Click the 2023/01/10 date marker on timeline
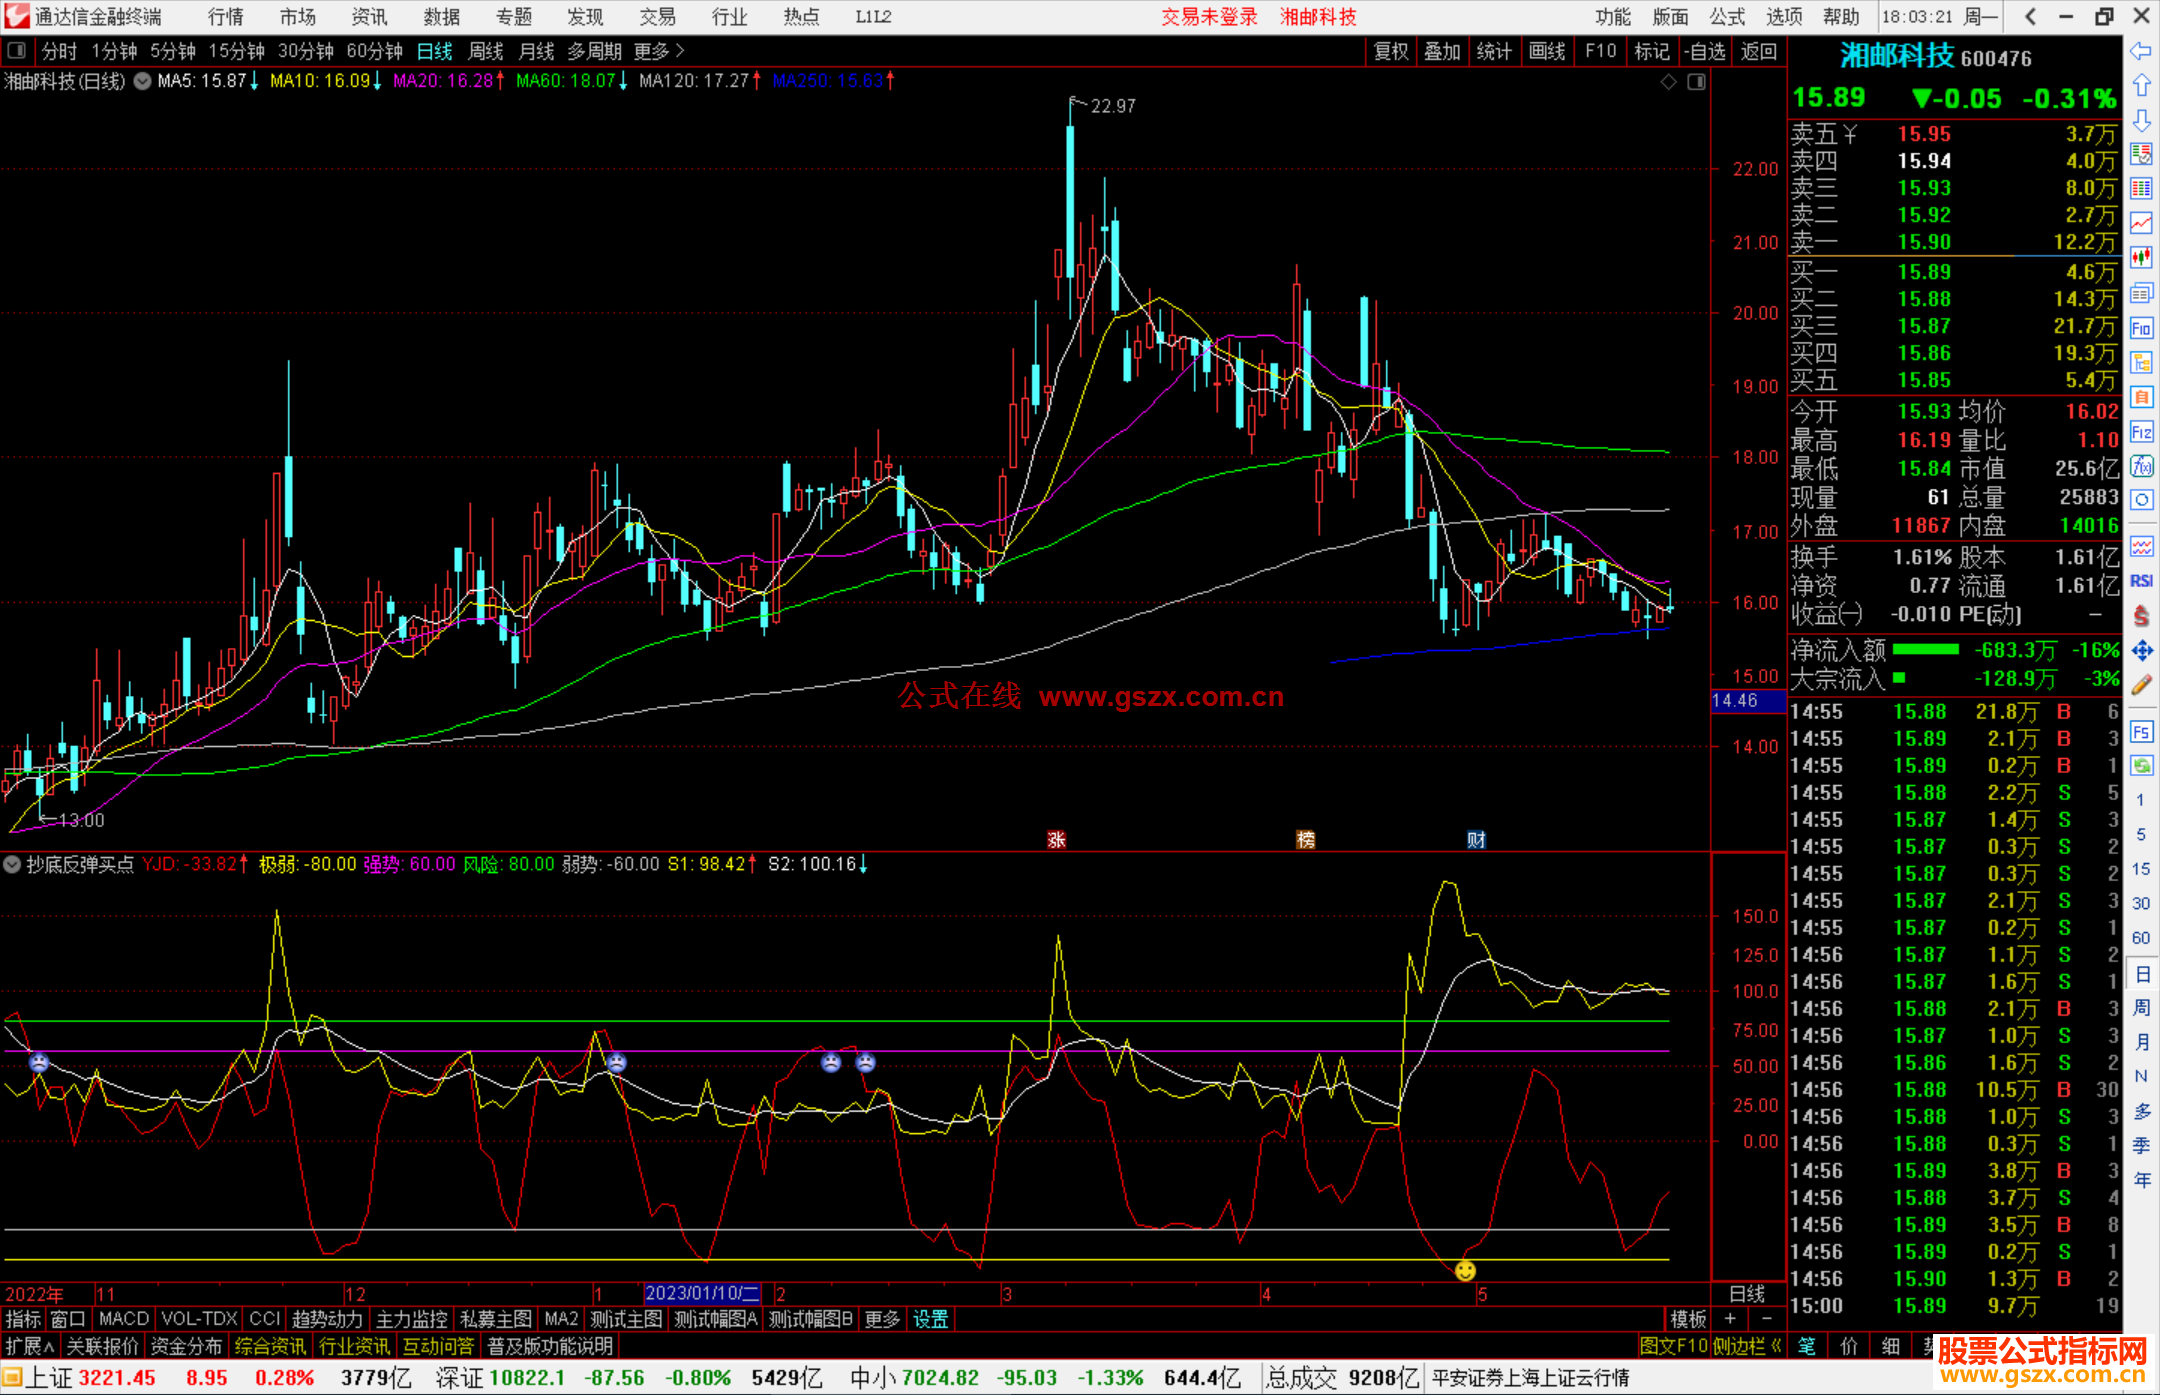The height and width of the screenshot is (1395, 2160). (x=701, y=1293)
